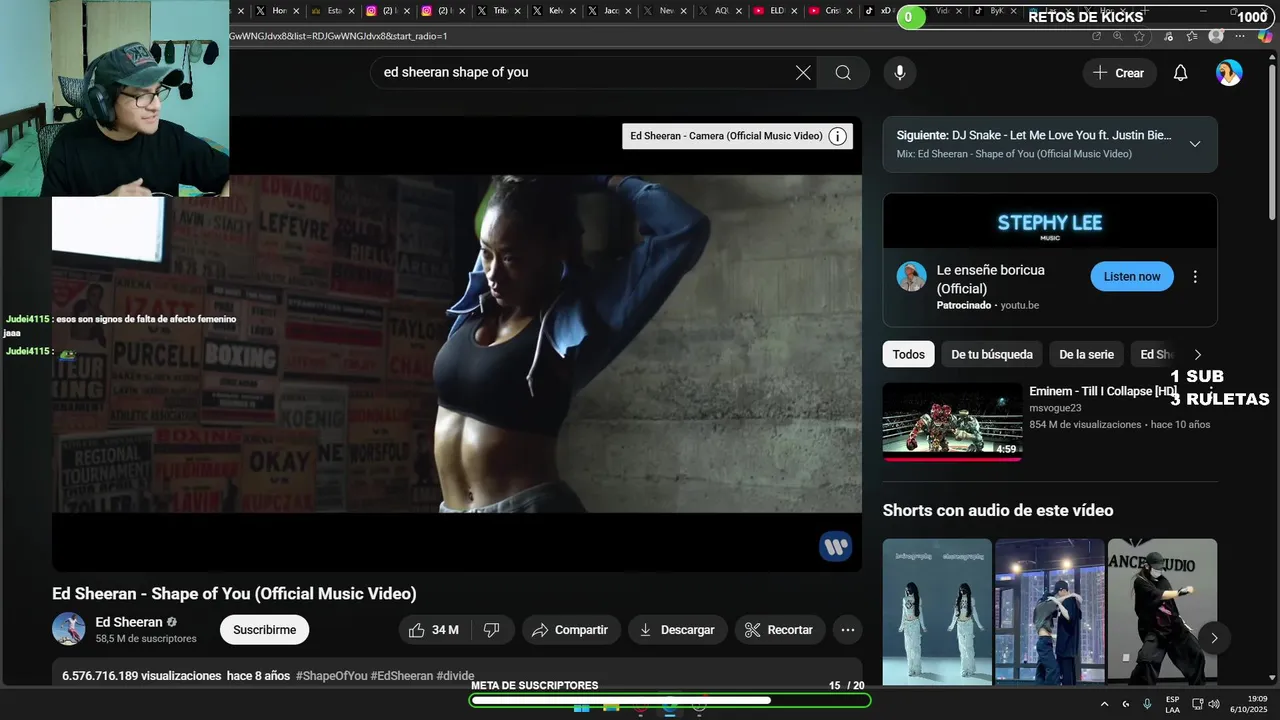The image size is (1280, 720).
Task: Show info card for Camera video
Action: point(838,136)
